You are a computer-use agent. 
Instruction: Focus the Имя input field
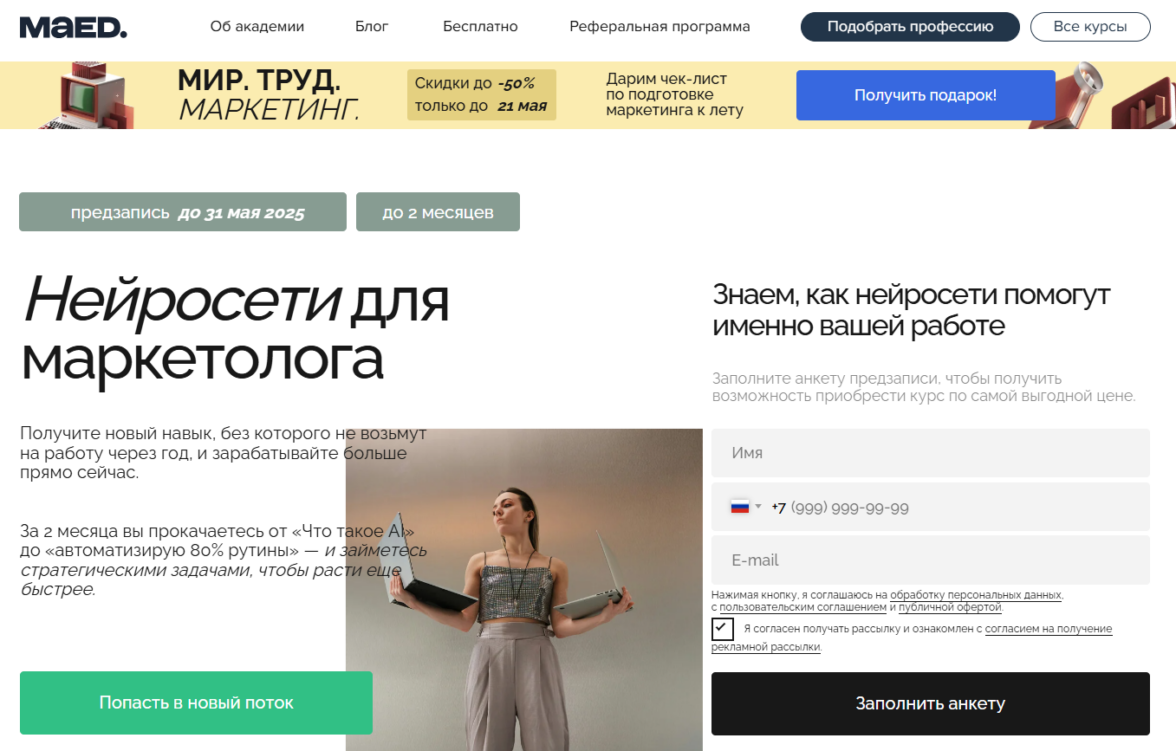pos(930,453)
